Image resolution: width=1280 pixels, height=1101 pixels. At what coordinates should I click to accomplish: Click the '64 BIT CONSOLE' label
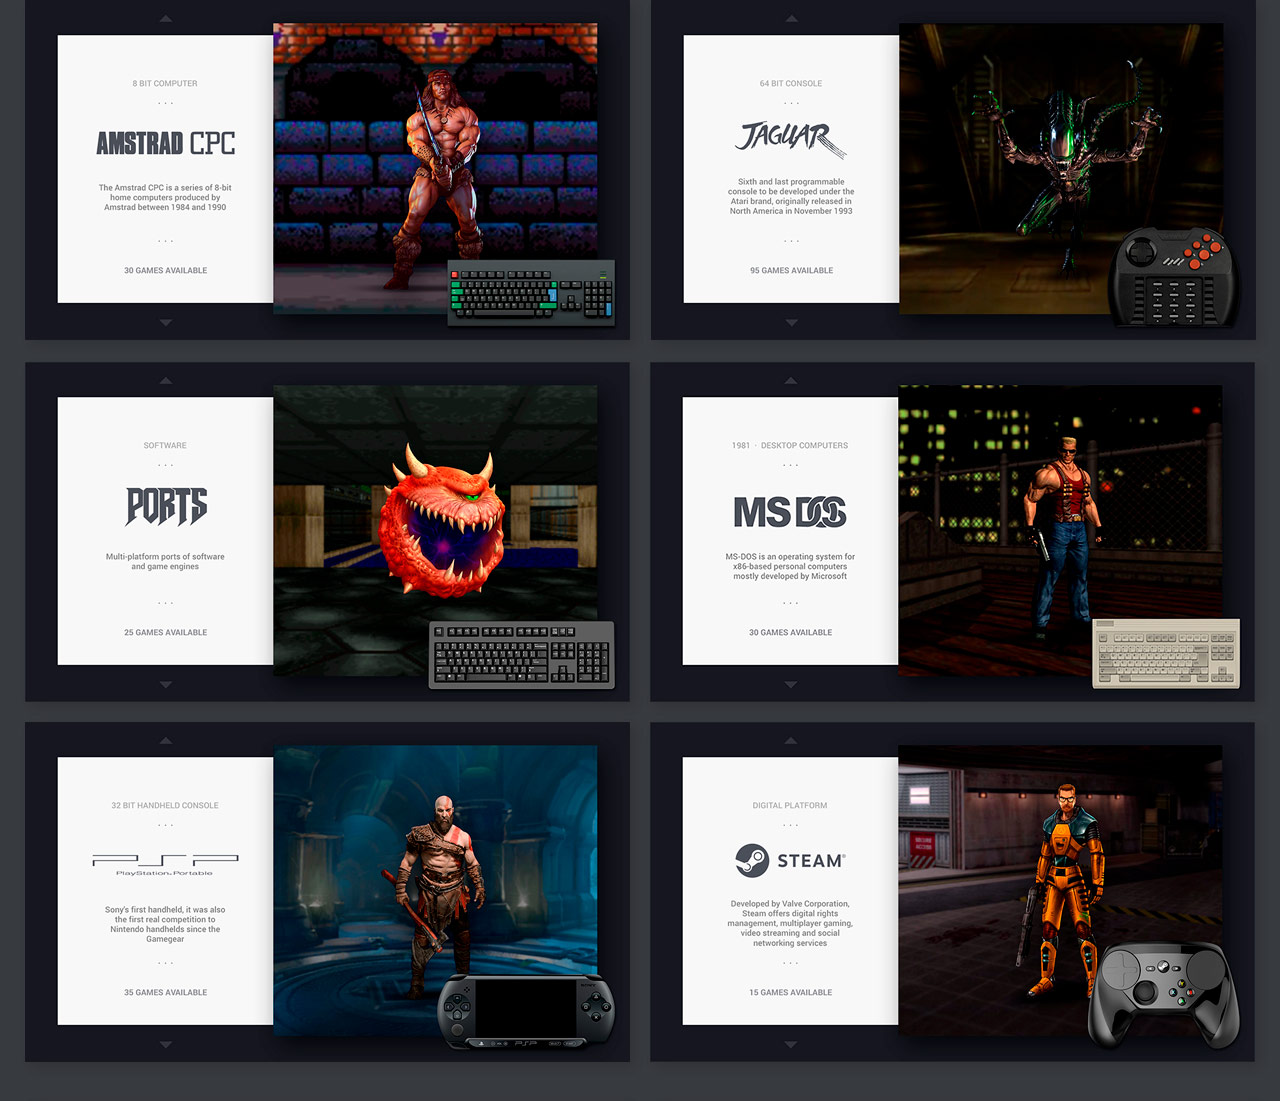791,84
